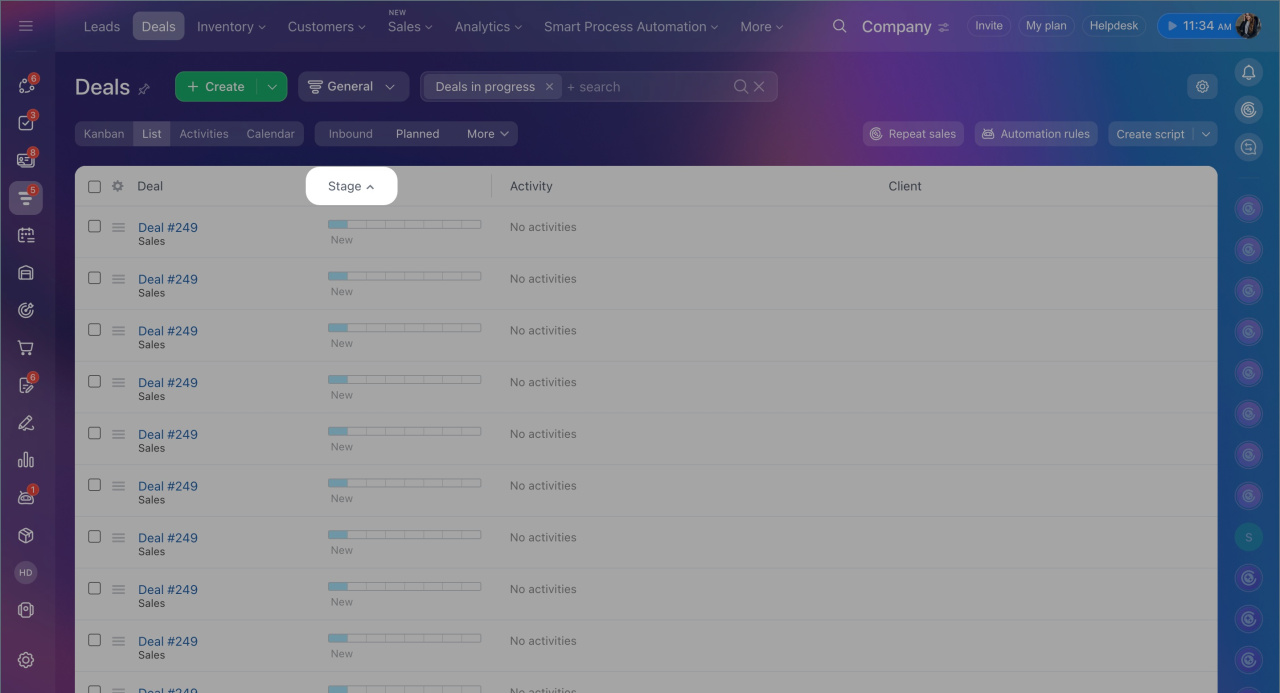Check the first Deal #249 row checkbox
Viewport: 1280px width, 693px height.
(x=94, y=227)
